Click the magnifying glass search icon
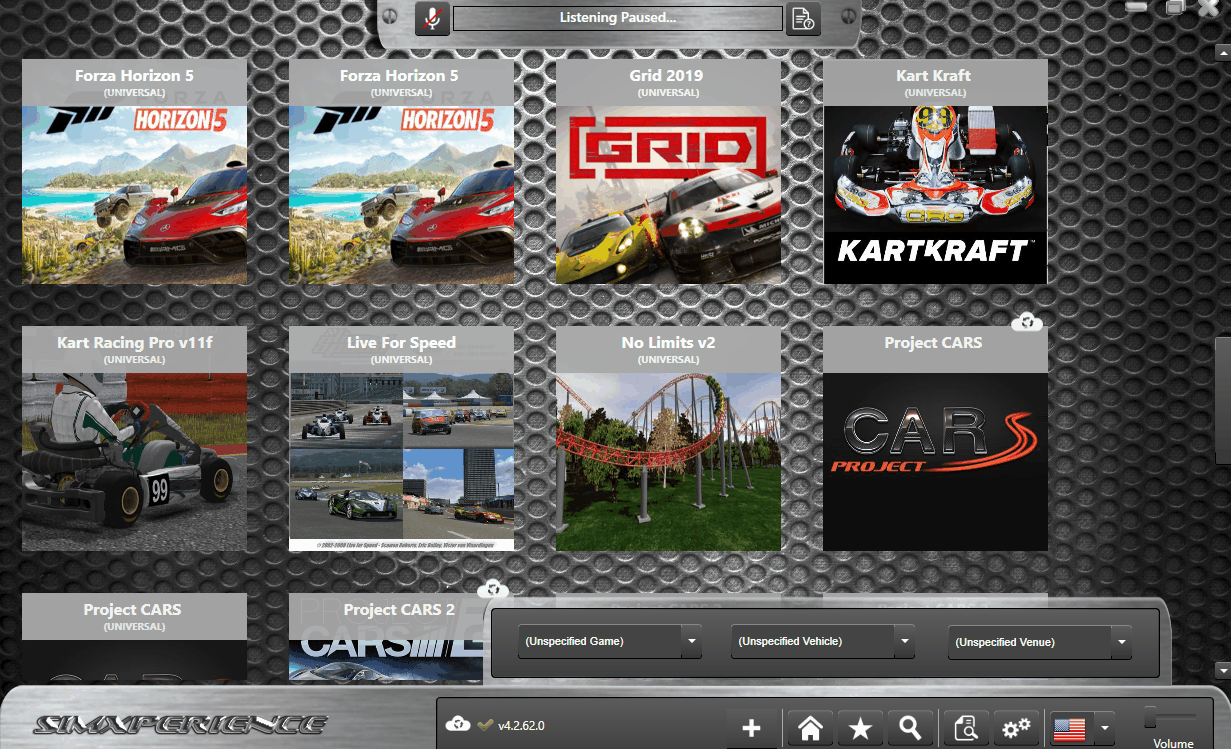 [910, 729]
